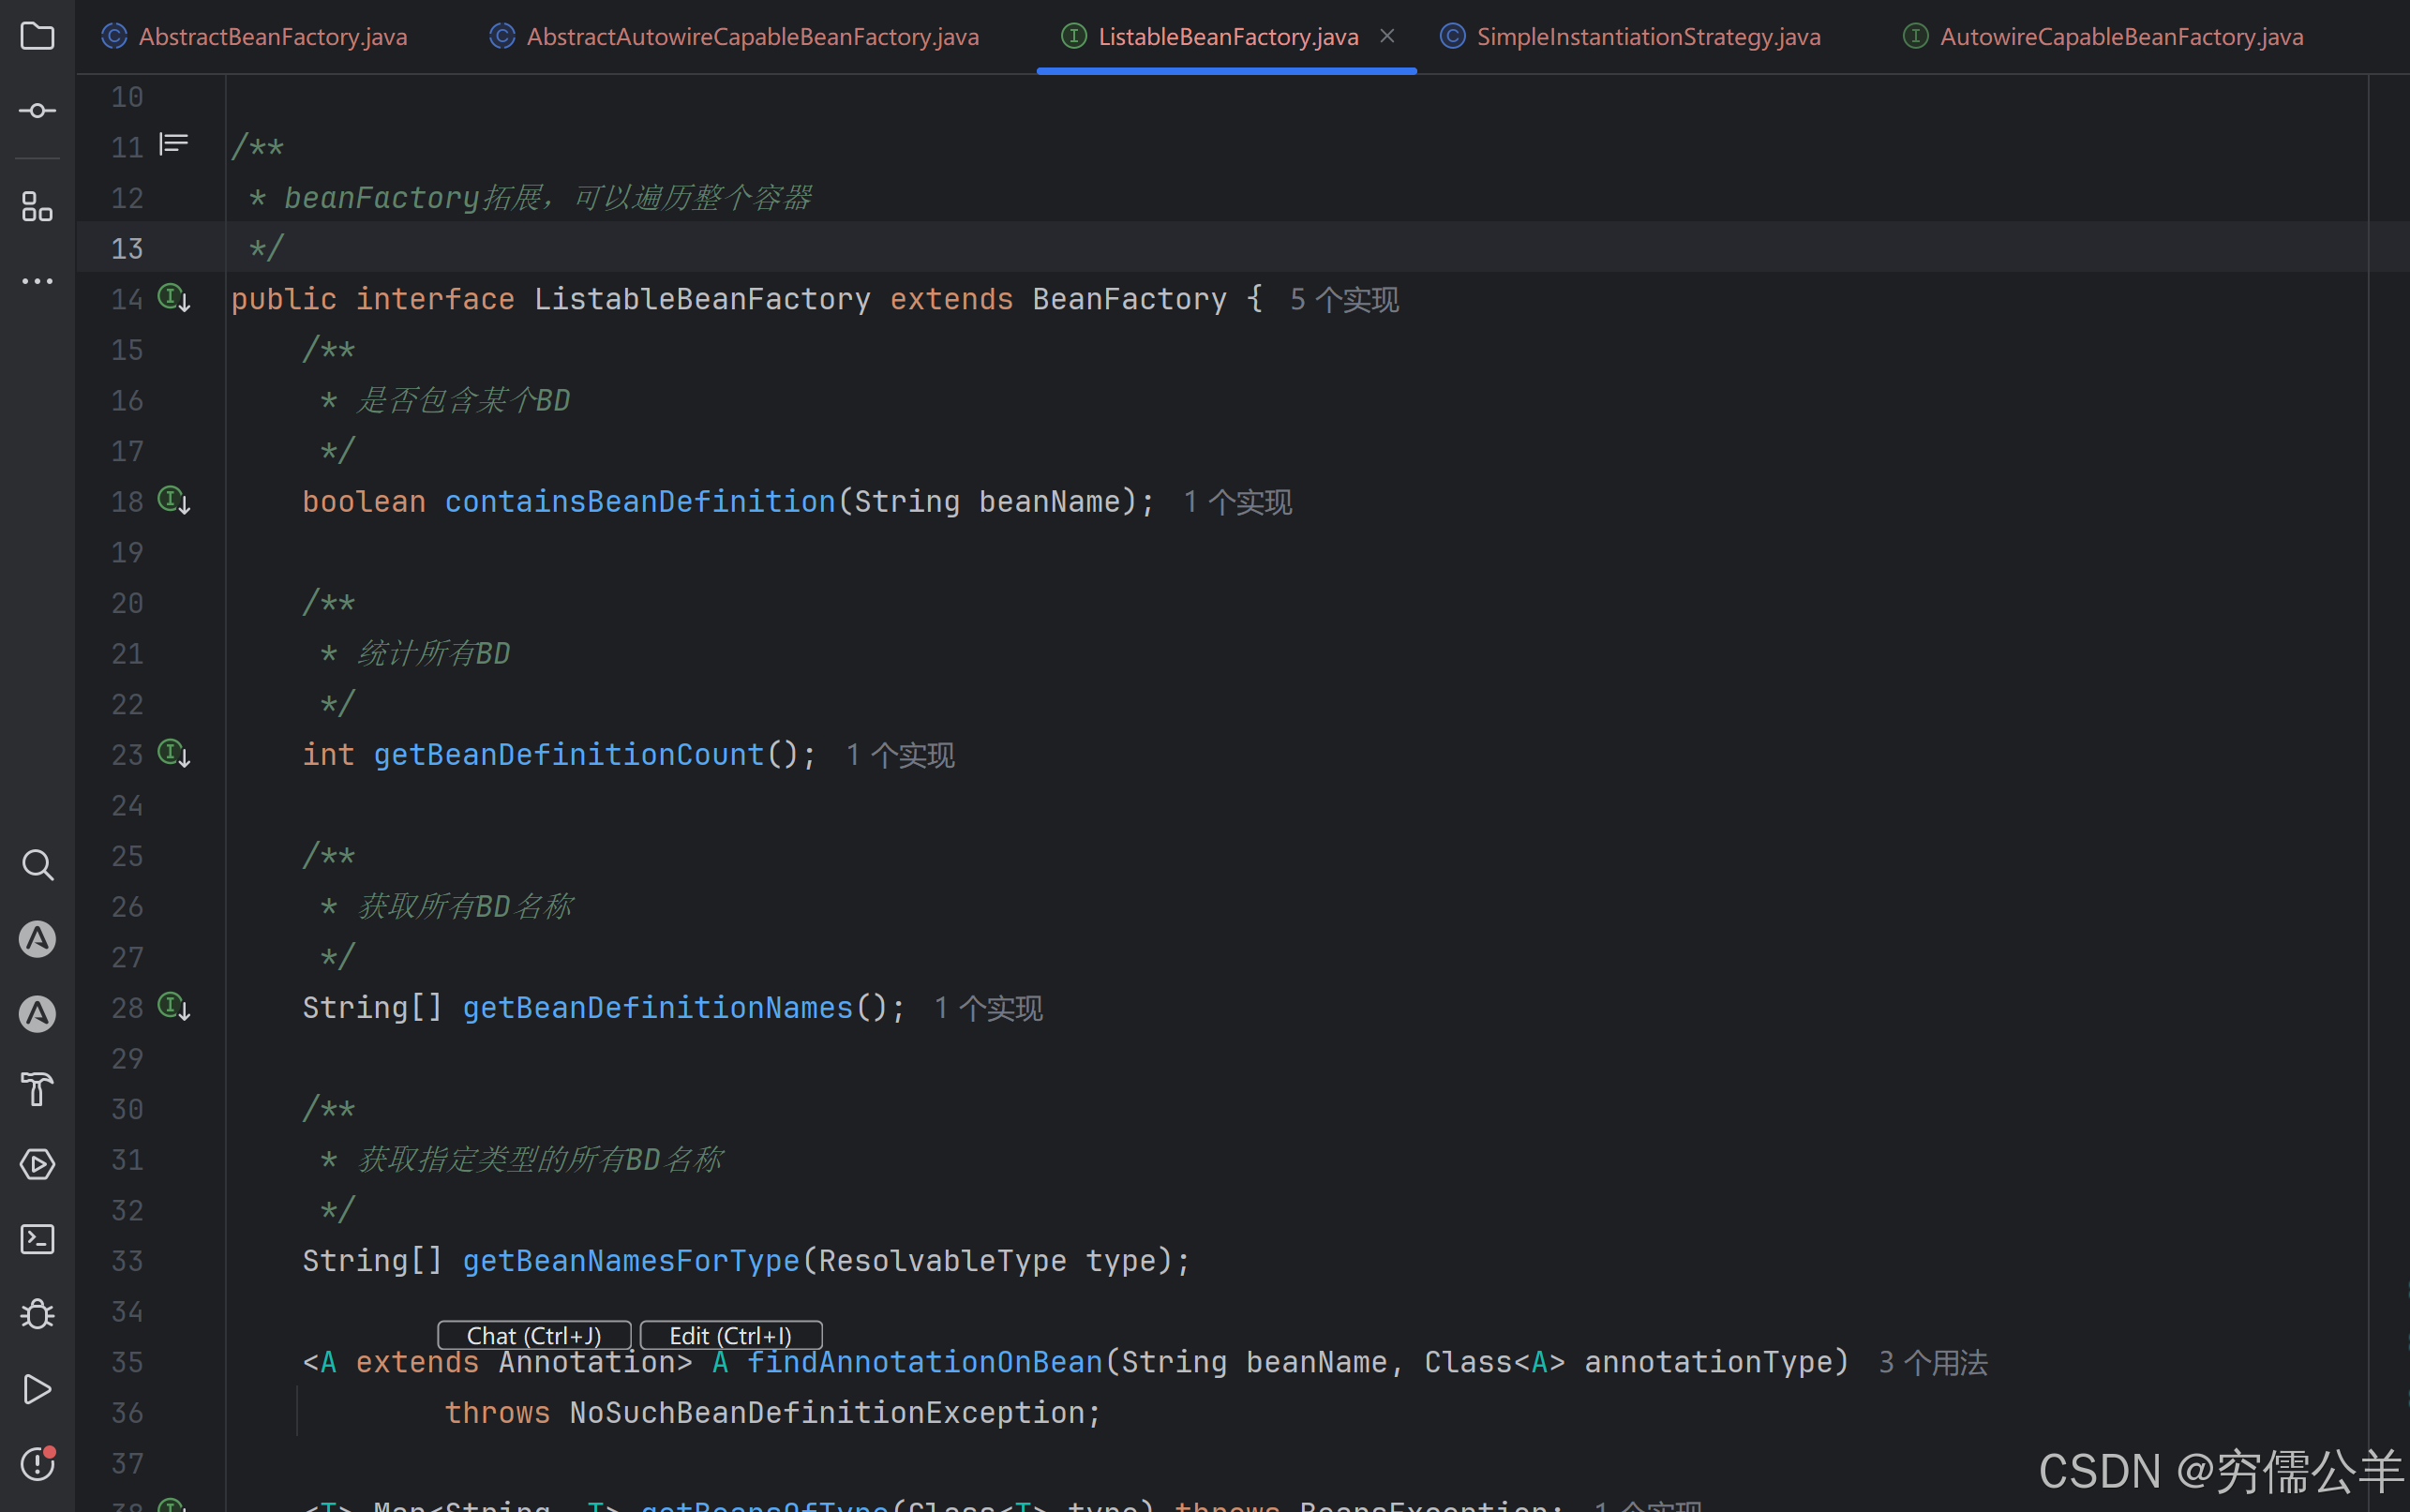Screen dimensions: 2410x1512
Task: Click the More tool windows ellipsis
Action: 37,282
